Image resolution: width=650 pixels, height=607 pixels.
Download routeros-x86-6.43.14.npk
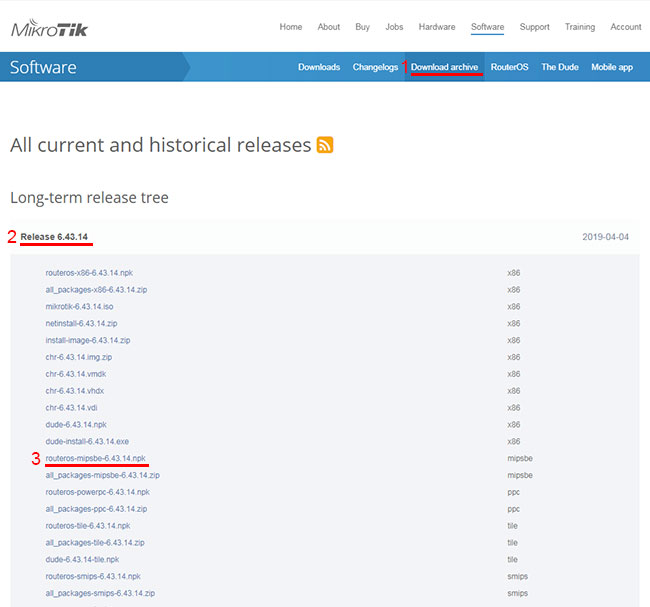pyautogui.click(x=89, y=273)
